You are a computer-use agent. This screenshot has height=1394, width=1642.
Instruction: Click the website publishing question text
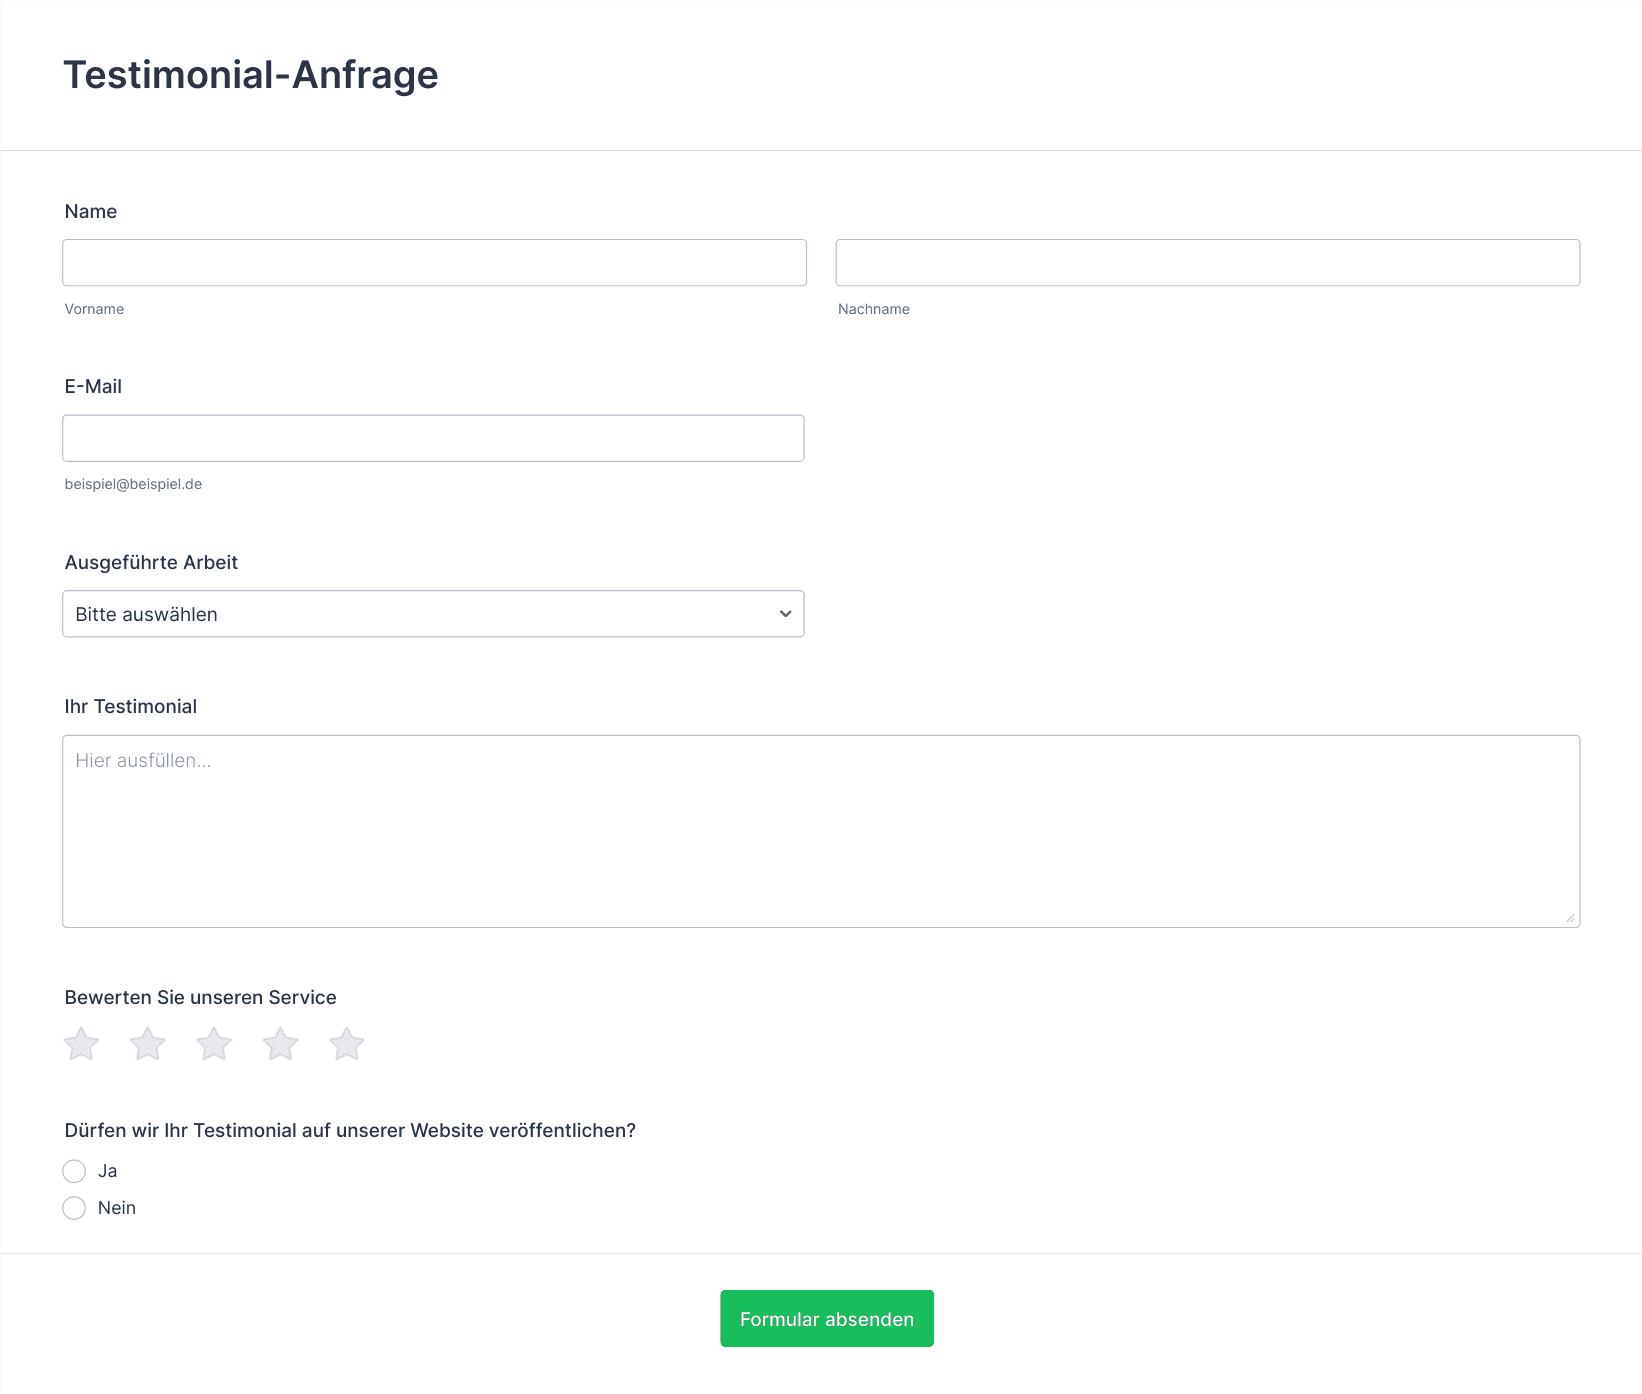click(x=350, y=1131)
